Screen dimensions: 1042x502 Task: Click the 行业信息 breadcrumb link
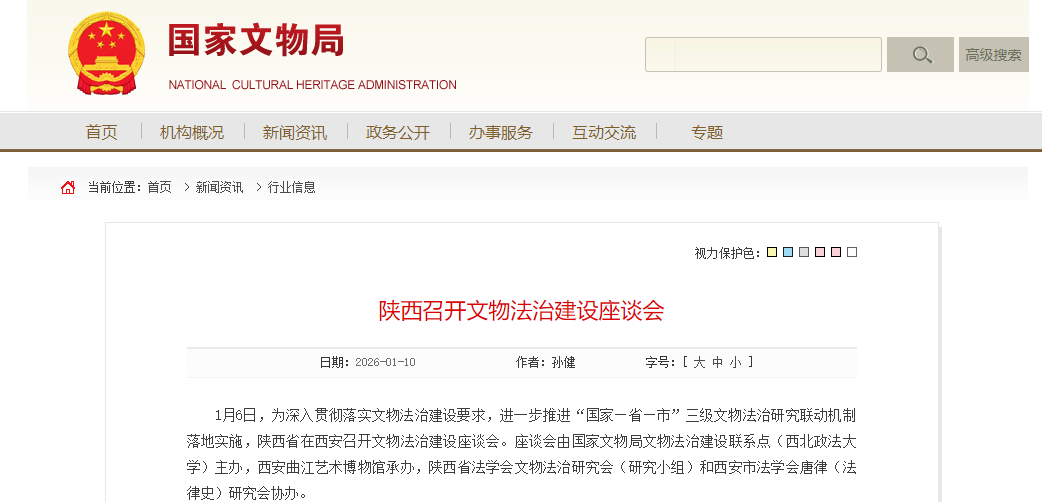pos(292,187)
